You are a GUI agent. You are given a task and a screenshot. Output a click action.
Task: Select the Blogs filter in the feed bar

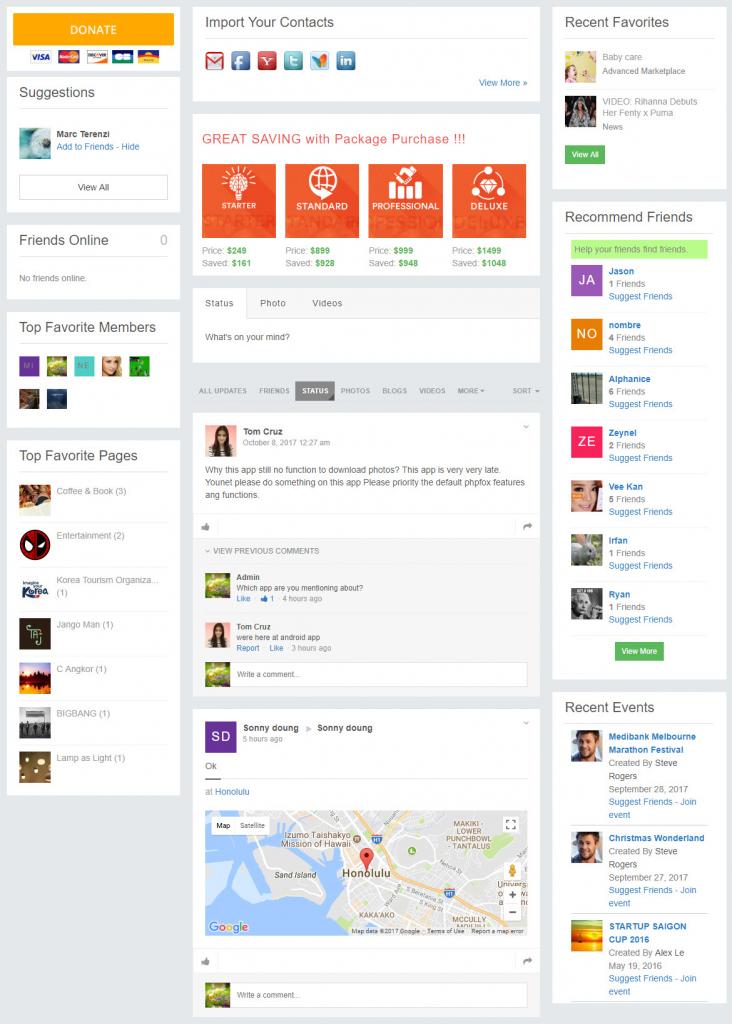[394, 391]
